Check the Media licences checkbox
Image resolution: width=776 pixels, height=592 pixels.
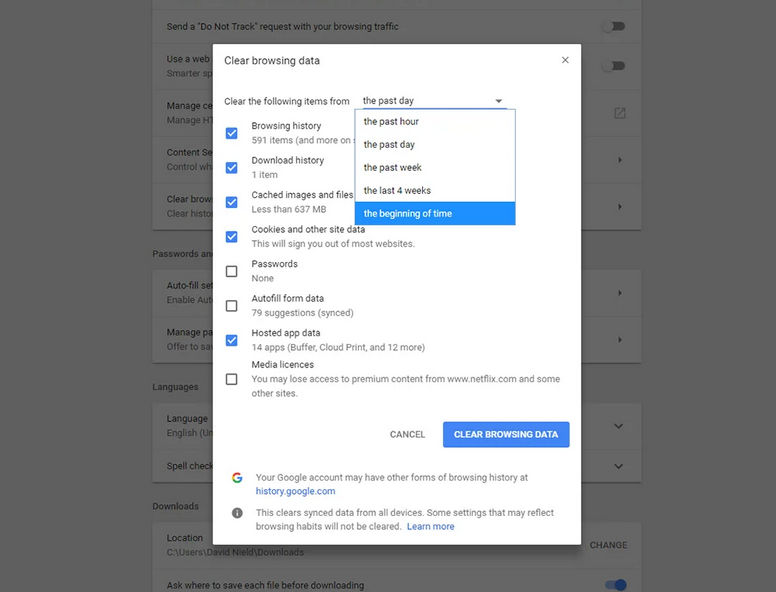pyautogui.click(x=232, y=379)
